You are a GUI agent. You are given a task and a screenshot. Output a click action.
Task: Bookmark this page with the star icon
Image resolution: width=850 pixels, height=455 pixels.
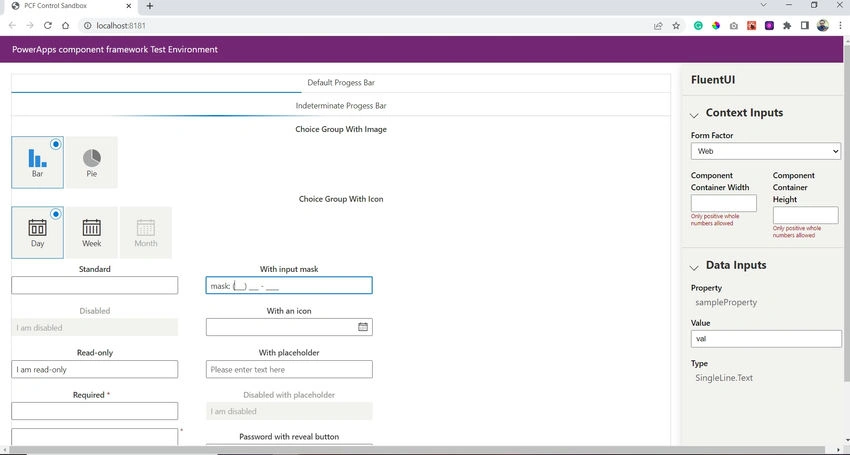(676, 25)
